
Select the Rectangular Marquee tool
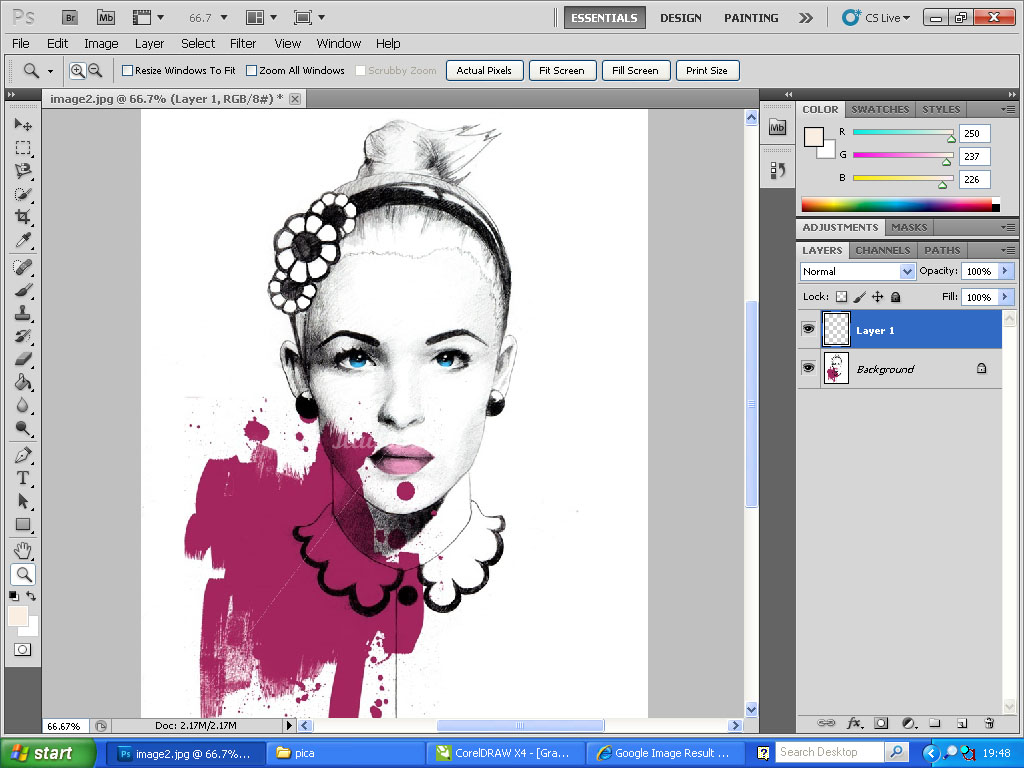pyautogui.click(x=24, y=148)
